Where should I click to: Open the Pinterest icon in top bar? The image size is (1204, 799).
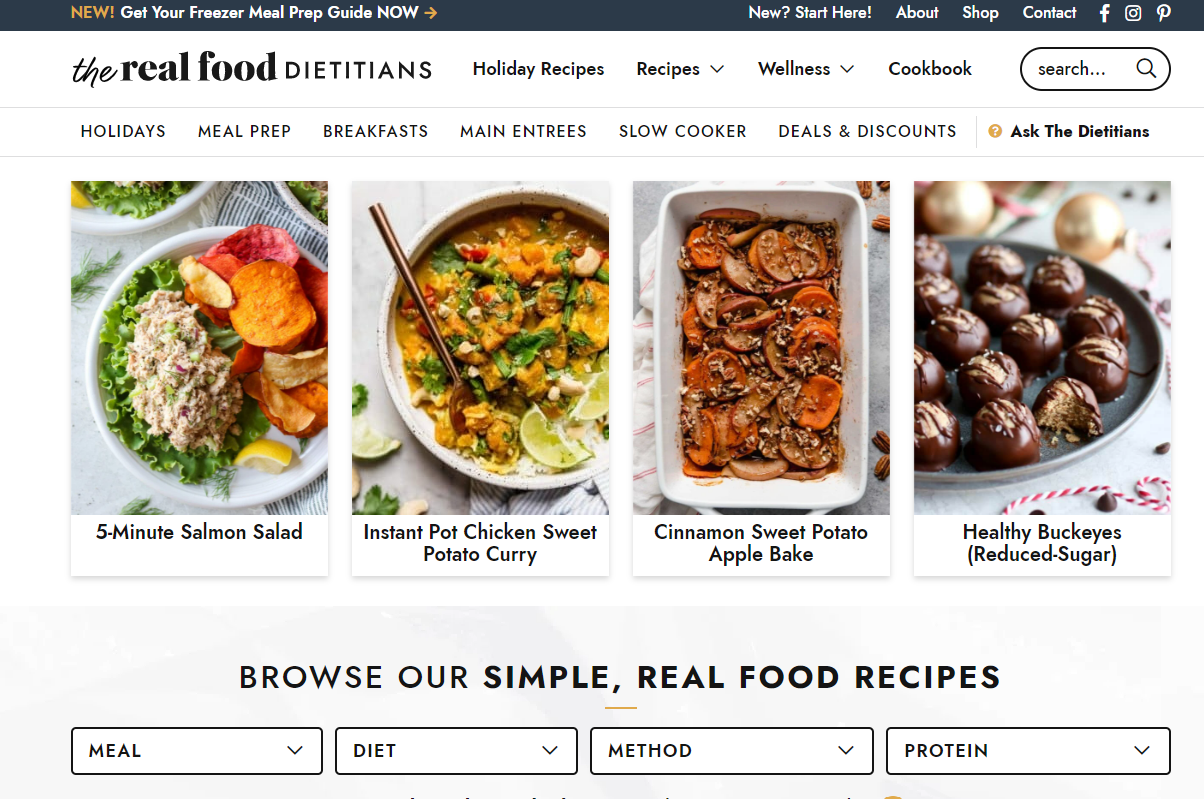click(x=1164, y=13)
